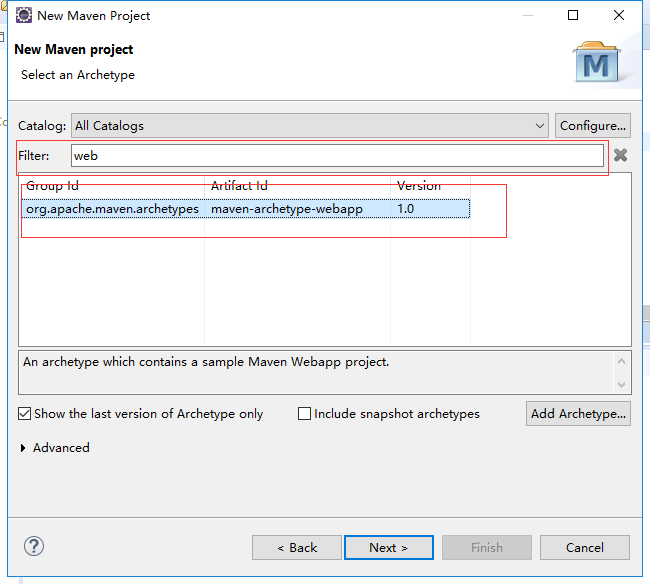Click the Add Archetype... button

pos(578,414)
